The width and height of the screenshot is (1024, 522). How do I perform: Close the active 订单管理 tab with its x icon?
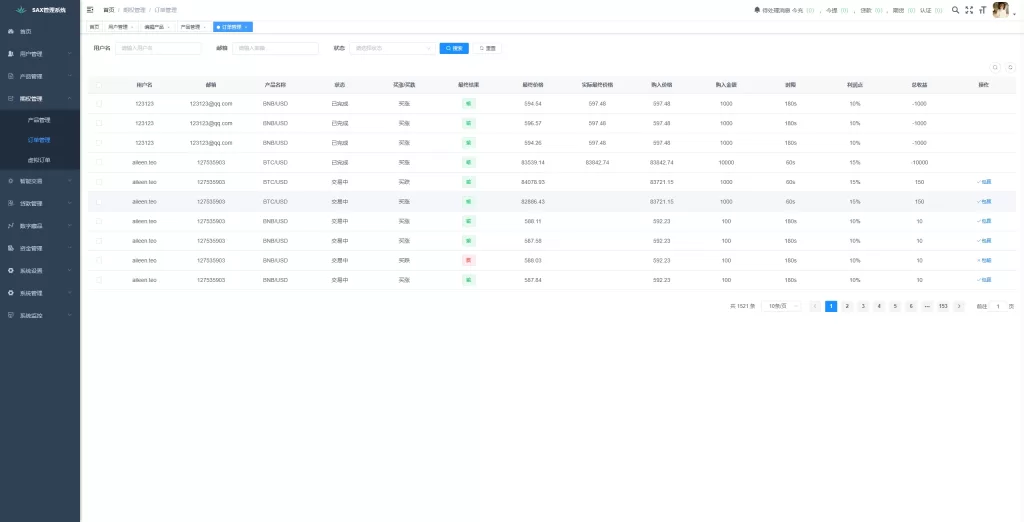click(246, 27)
